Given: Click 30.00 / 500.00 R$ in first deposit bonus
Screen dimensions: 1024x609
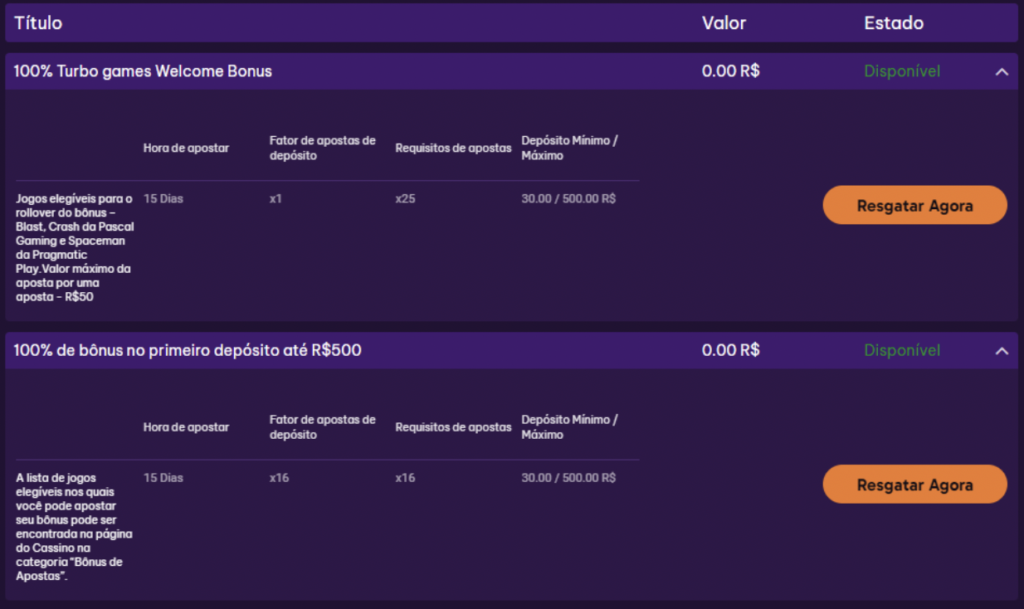Looking at the screenshot, I should pyautogui.click(x=568, y=478).
